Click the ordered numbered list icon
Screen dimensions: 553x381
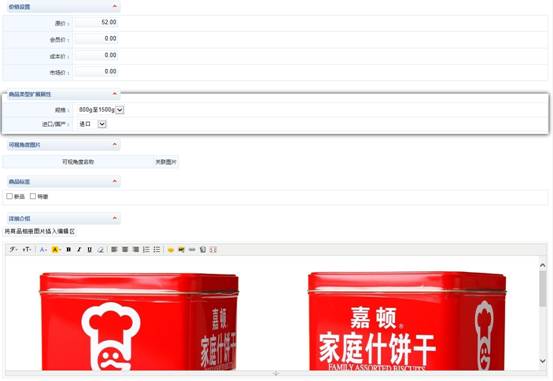146,249
